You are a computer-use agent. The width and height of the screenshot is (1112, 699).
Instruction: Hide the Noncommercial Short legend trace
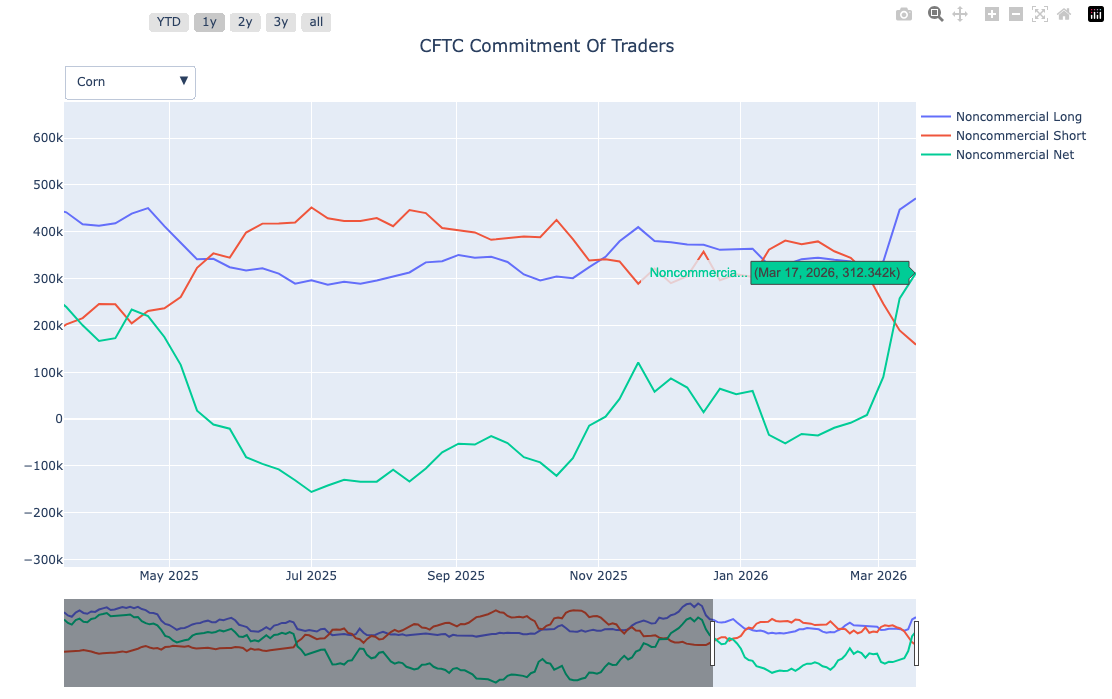click(x=1020, y=136)
